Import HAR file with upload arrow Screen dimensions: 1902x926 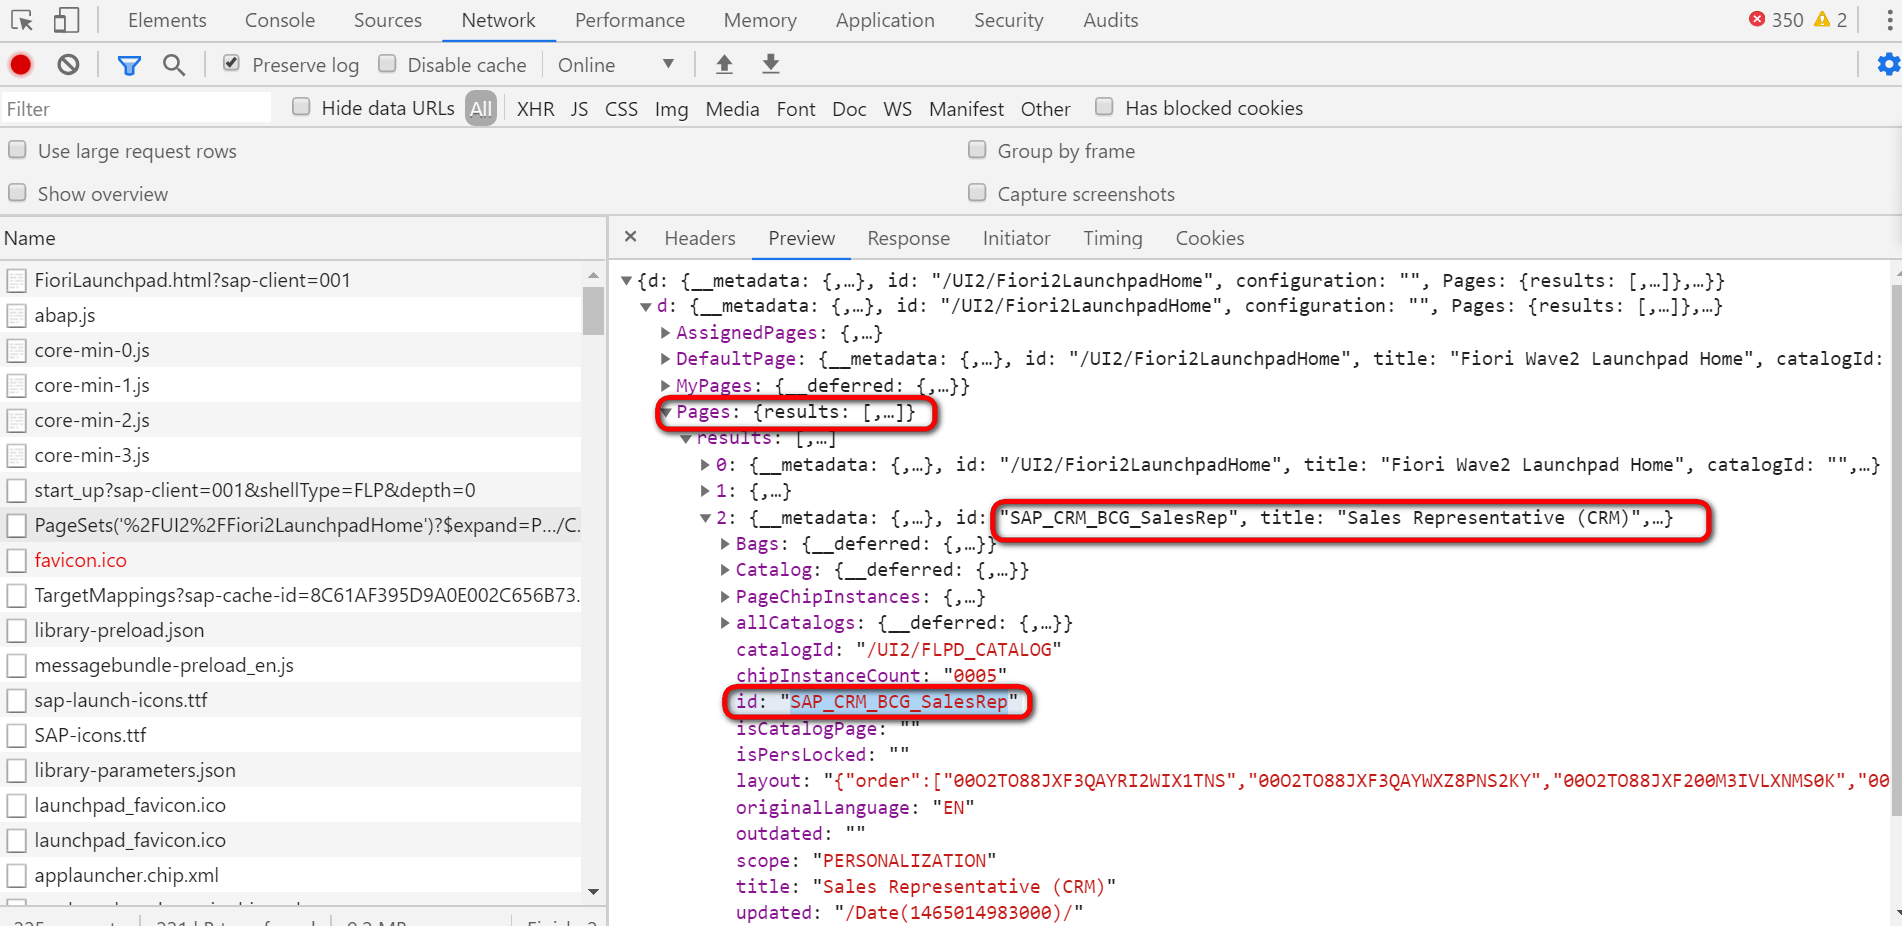[x=724, y=64]
